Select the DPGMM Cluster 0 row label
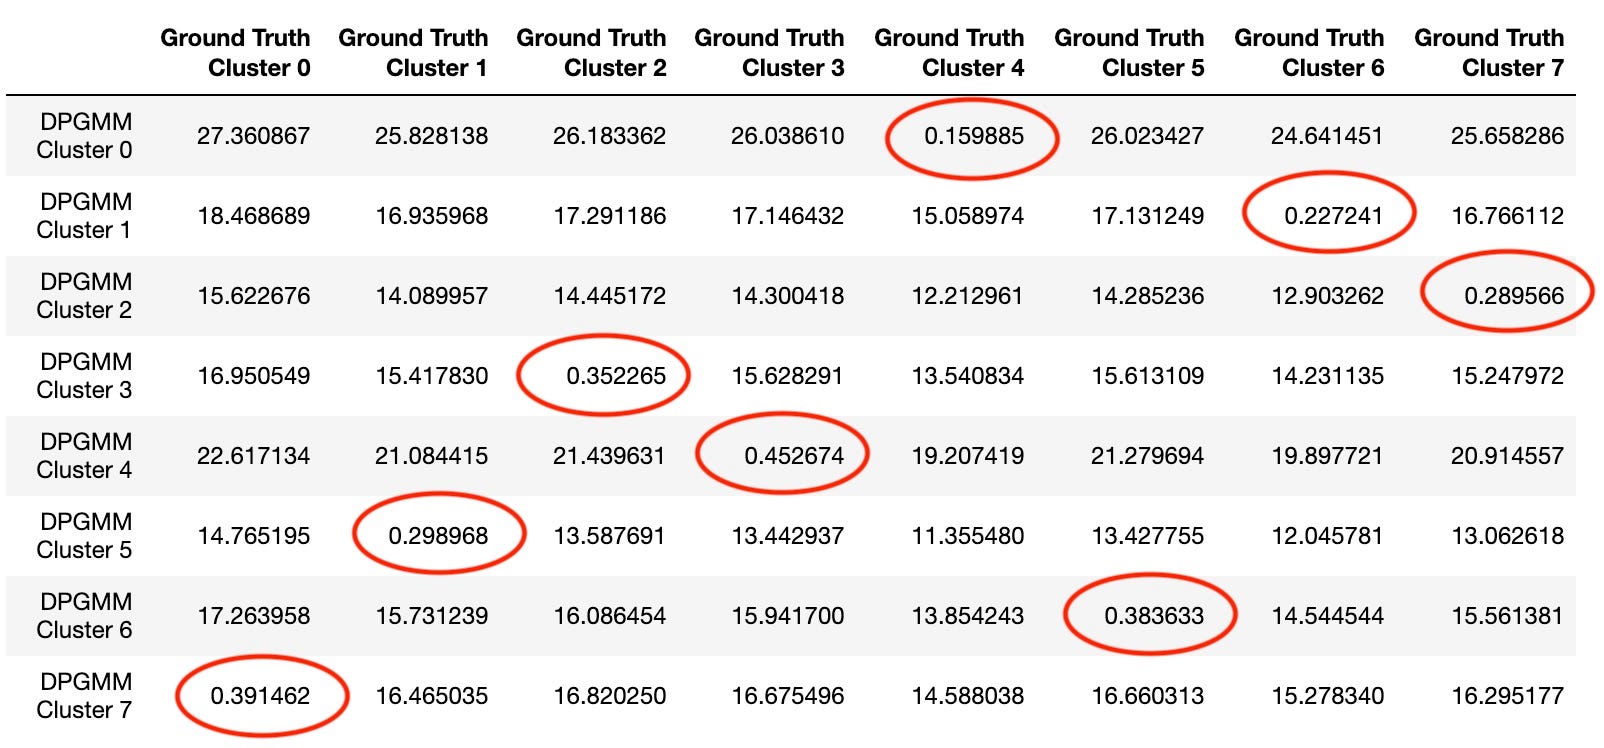Viewport: 1604px width, 748px height. (x=84, y=136)
